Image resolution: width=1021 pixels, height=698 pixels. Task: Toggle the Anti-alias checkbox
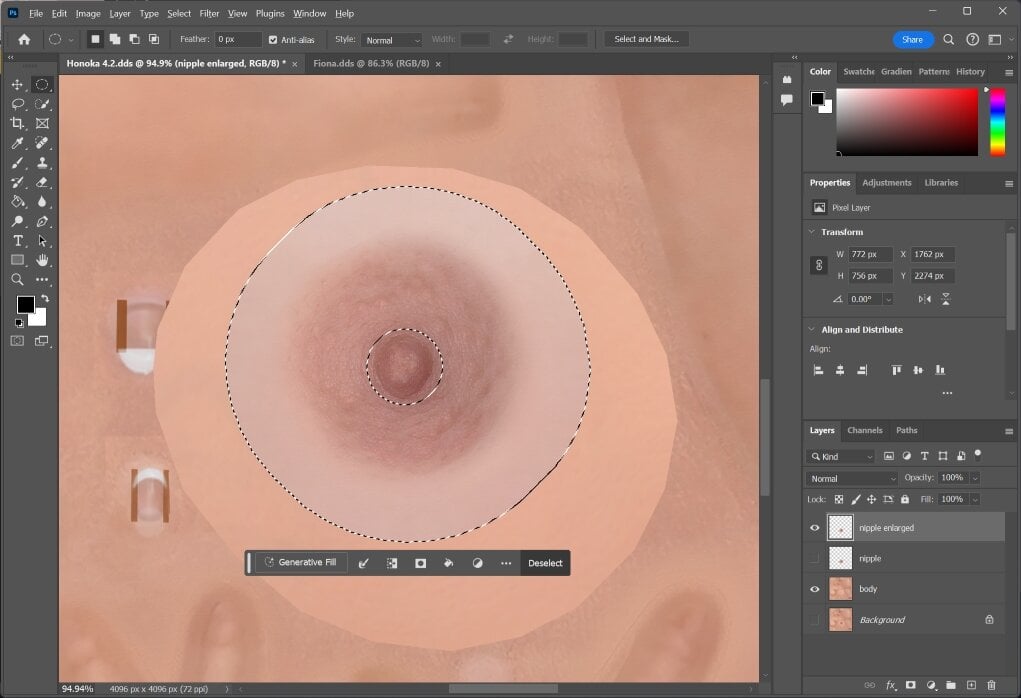(x=273, y=40)
